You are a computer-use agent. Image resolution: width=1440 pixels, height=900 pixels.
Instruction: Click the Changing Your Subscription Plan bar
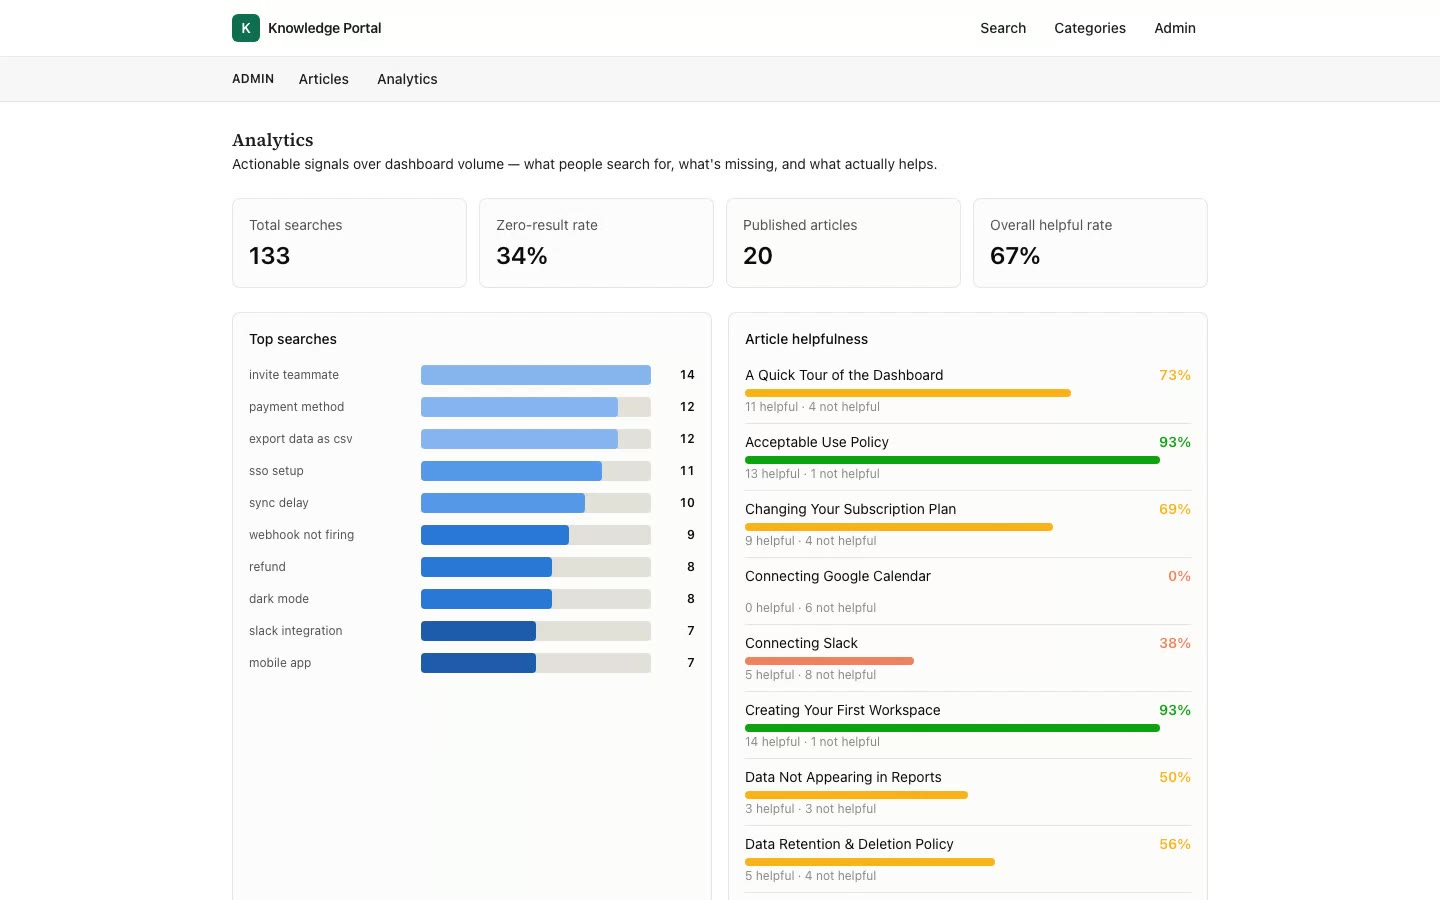899,527
